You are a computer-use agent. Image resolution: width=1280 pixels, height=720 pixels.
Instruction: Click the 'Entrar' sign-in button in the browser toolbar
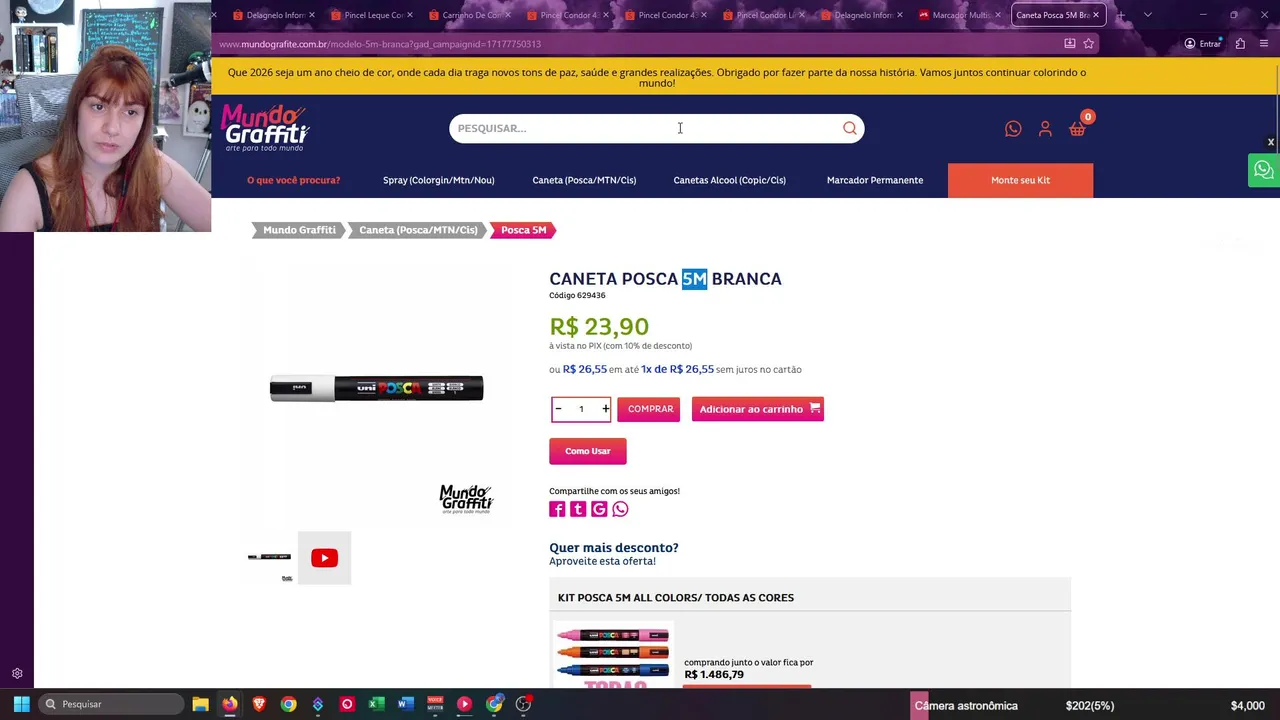[x=1203, y=44]
